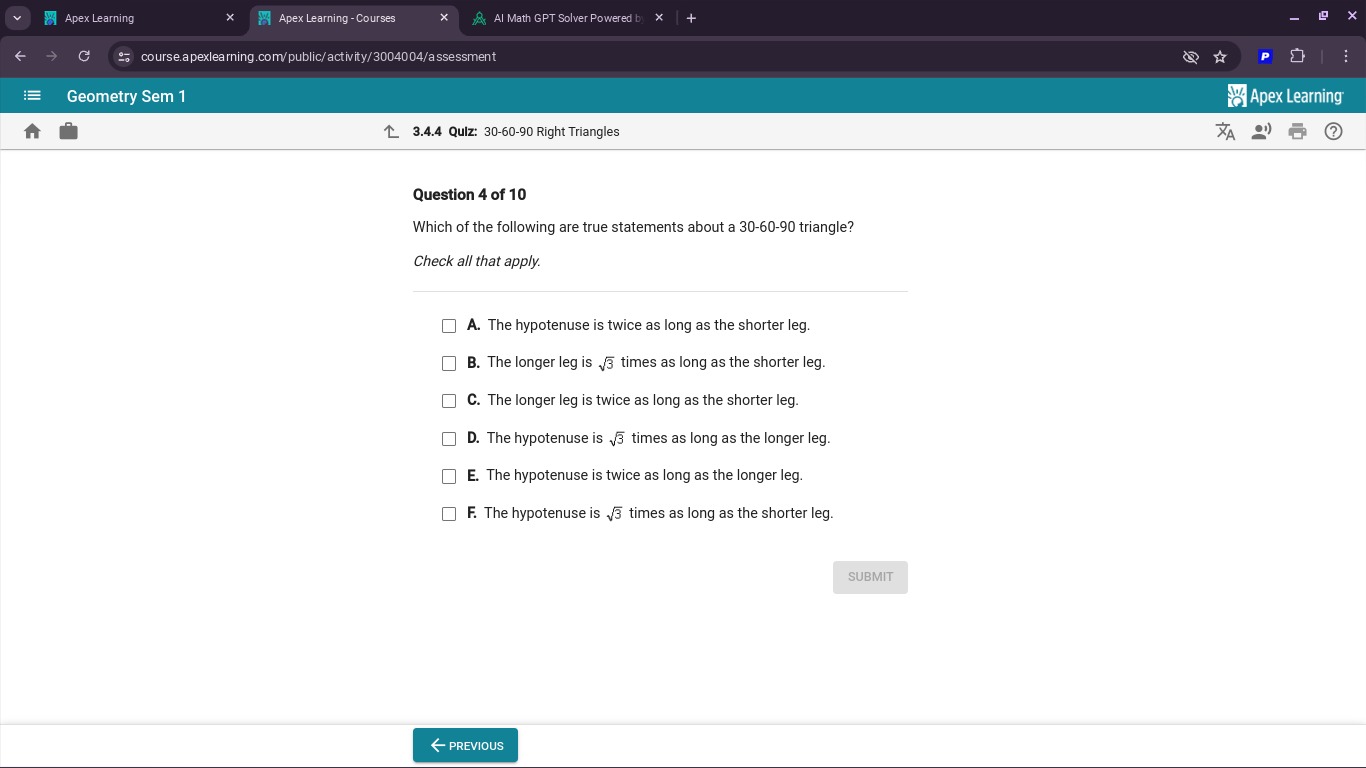
Task: Check option F hypotenuse √3 times shorter leg
Action: 449,514
